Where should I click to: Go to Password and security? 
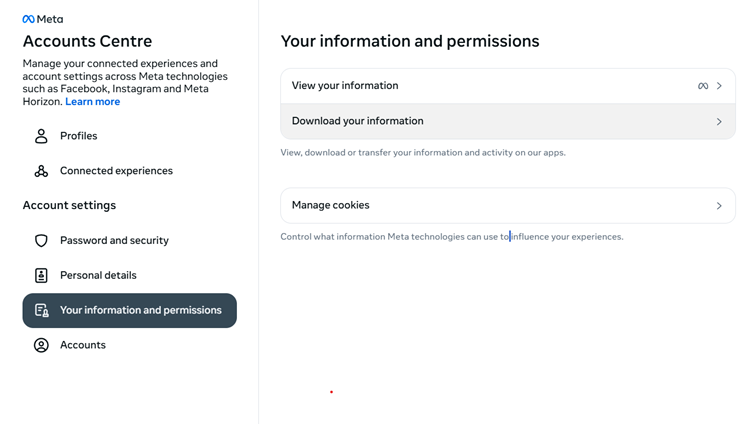coord(129,240)
